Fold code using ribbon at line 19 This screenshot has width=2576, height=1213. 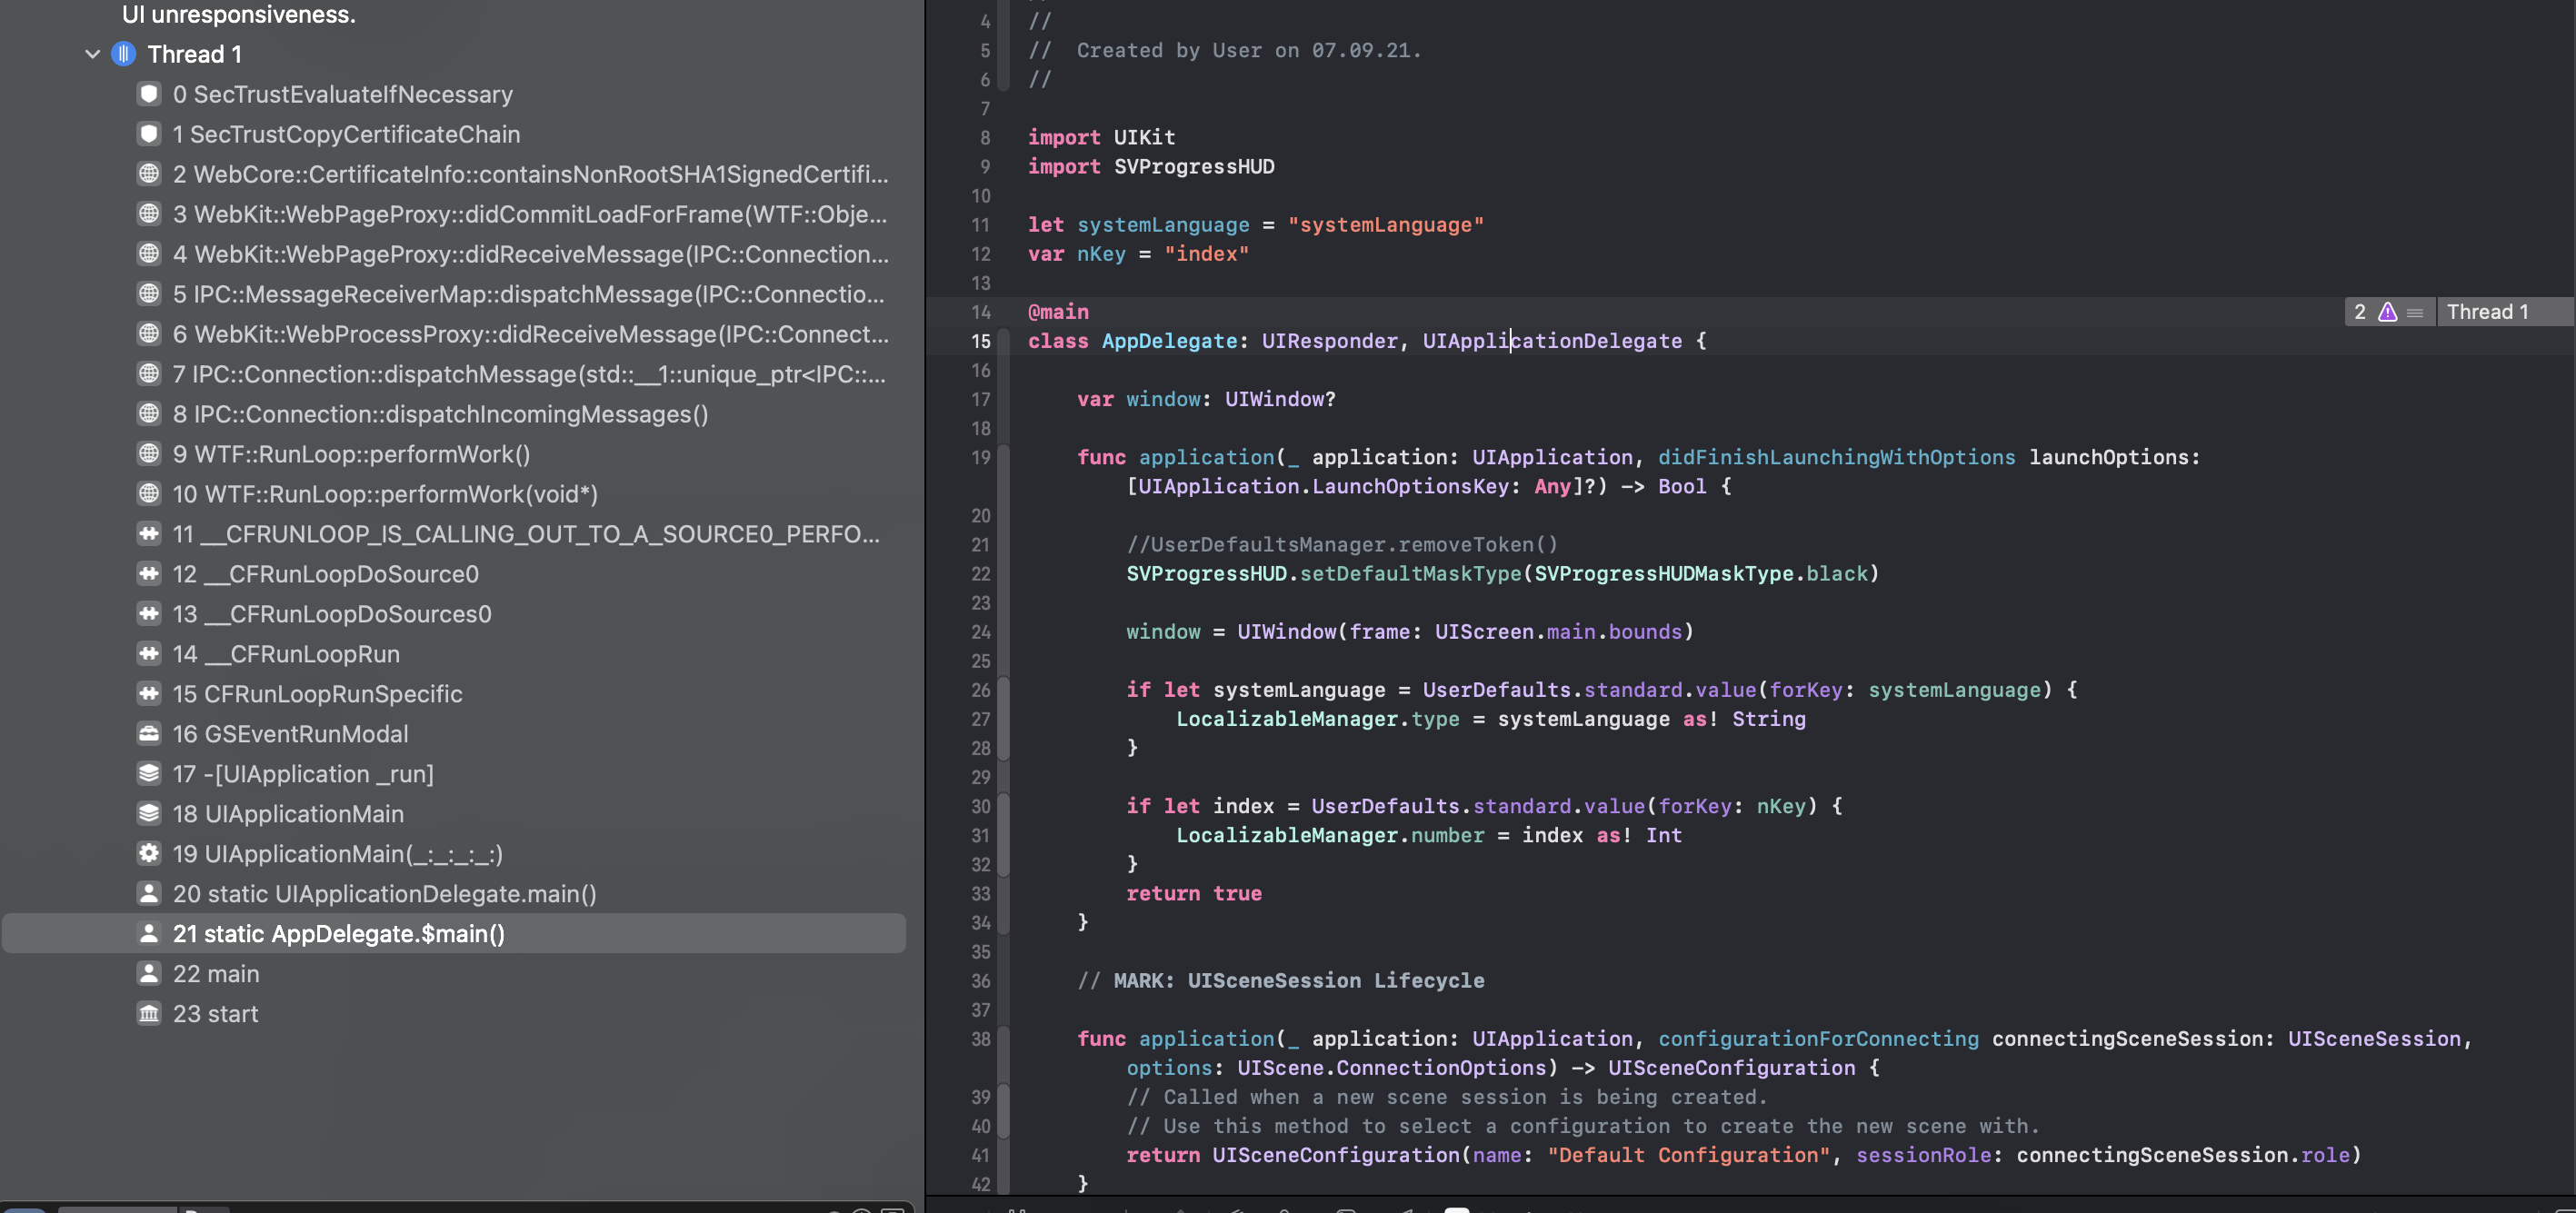tap(1003, 458)
